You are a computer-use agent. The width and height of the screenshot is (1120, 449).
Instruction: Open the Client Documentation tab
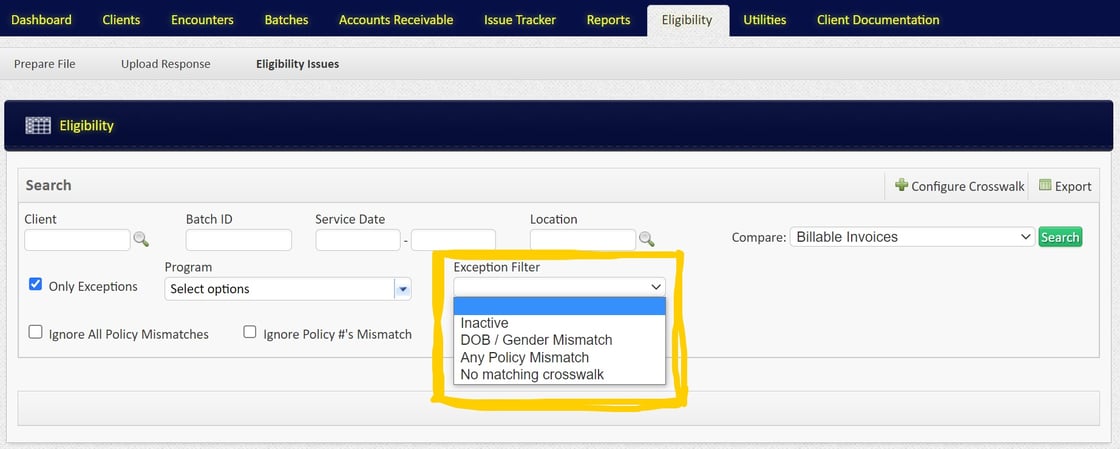coord(879,20)
